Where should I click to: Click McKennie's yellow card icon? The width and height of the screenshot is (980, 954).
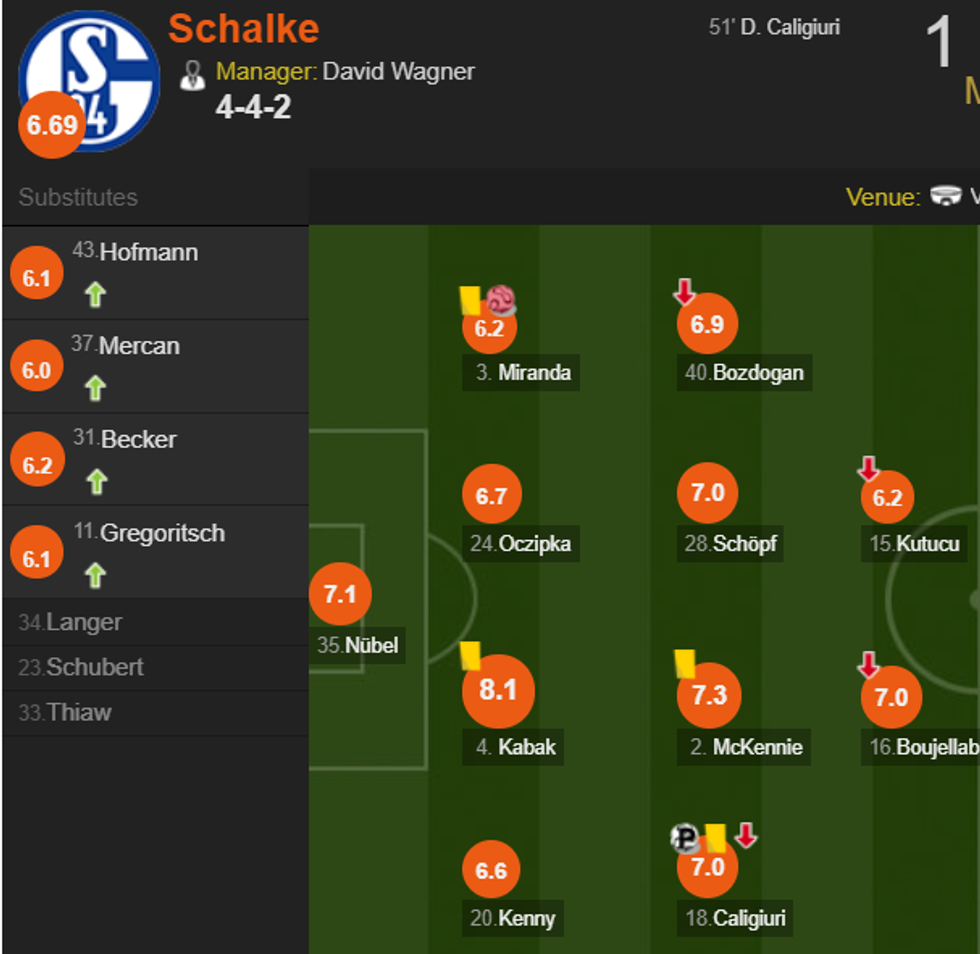coord(685,664)
